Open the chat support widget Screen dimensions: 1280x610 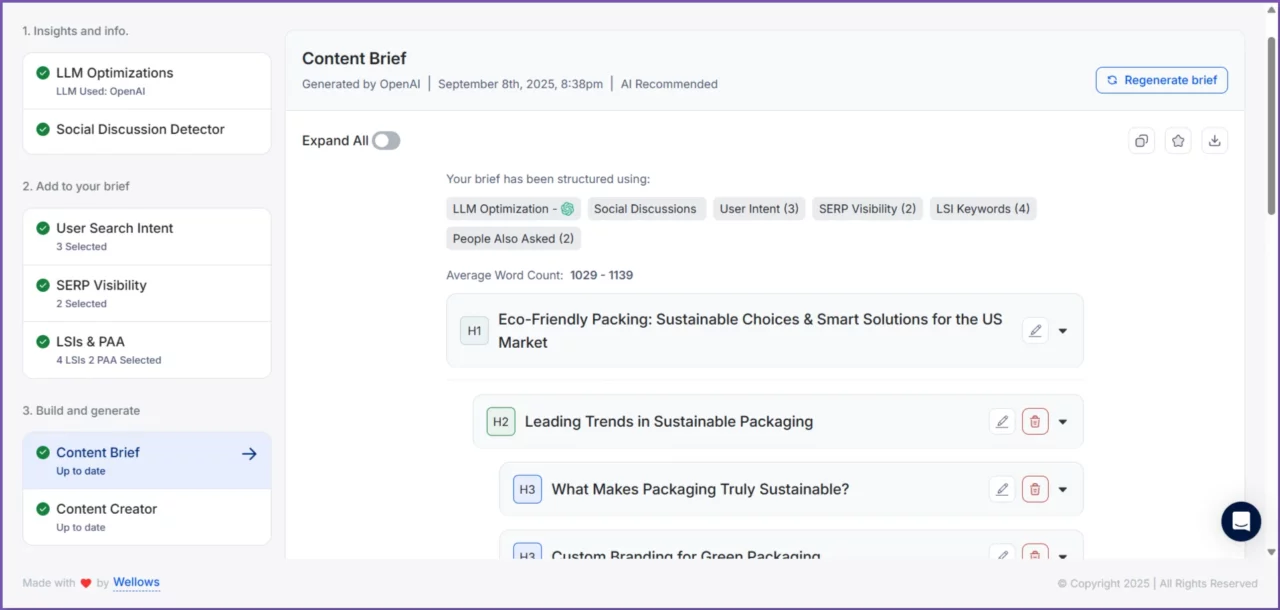click(x=1241, y=522)
